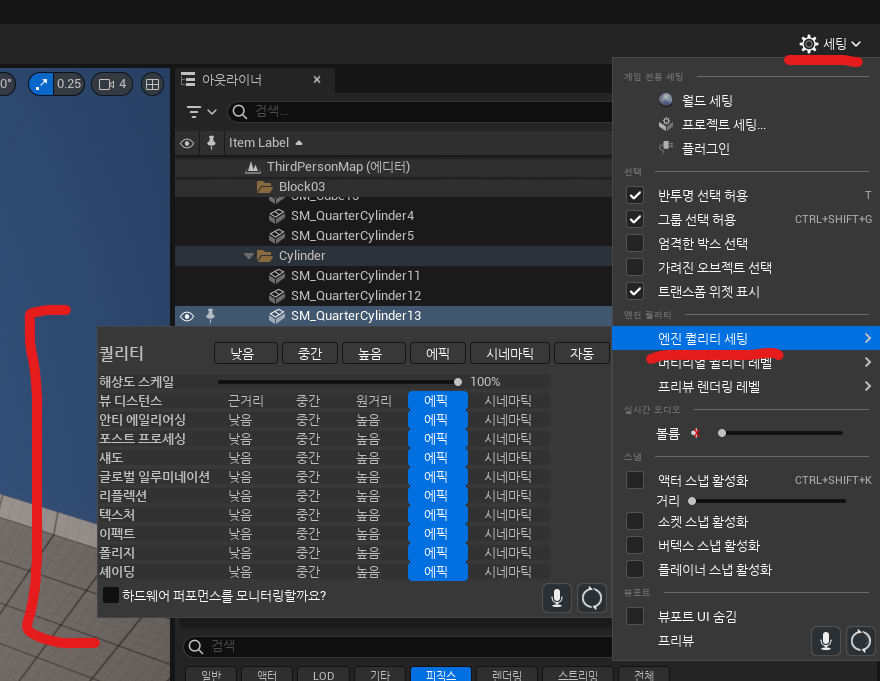Set quality preset to 자동
The width and height of the screenshot is (880, 681).
point(582,353)
